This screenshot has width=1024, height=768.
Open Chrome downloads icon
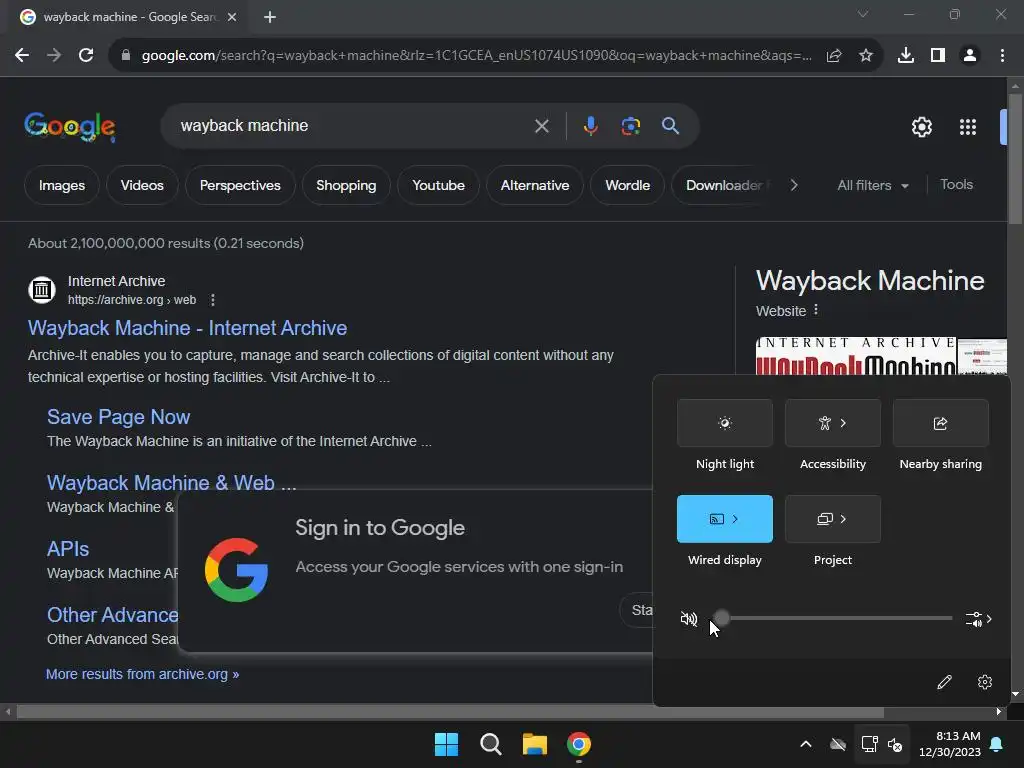(x=906, y=56)
